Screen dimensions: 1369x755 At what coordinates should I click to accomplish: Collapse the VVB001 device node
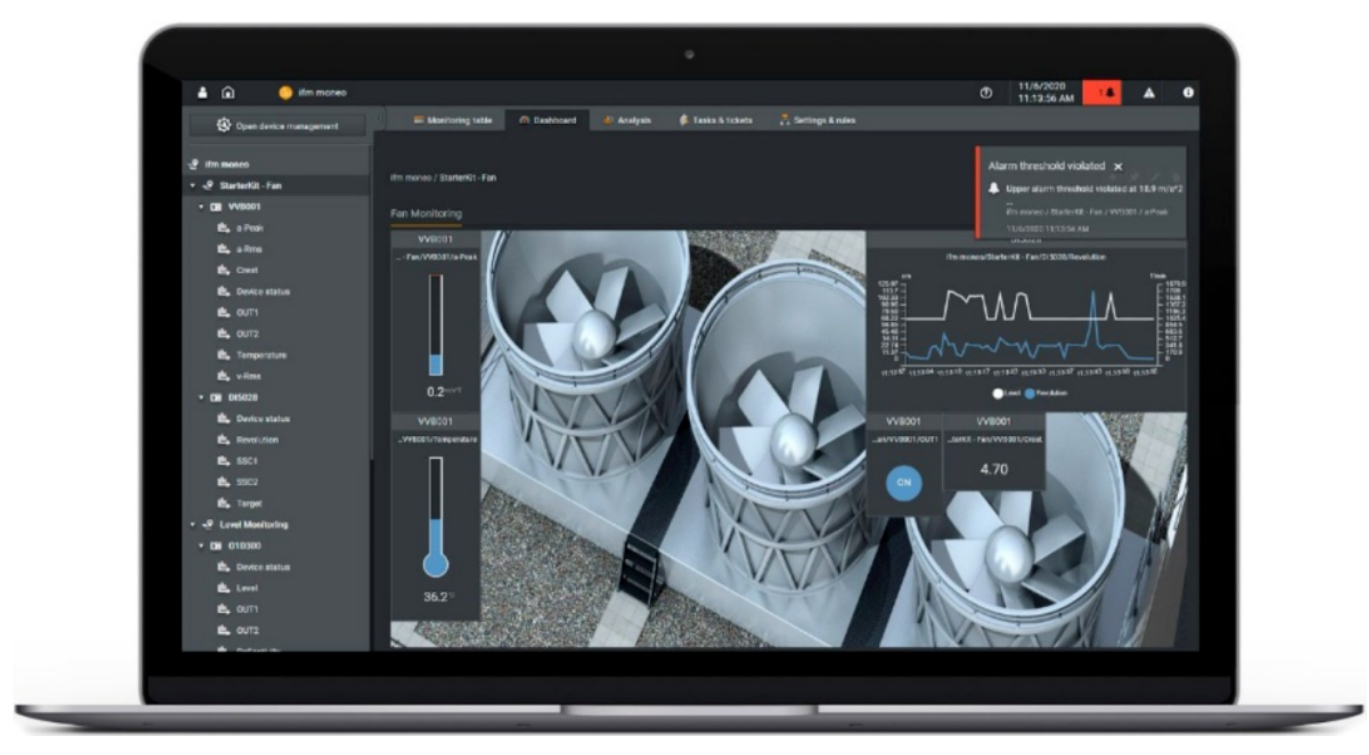202,207
